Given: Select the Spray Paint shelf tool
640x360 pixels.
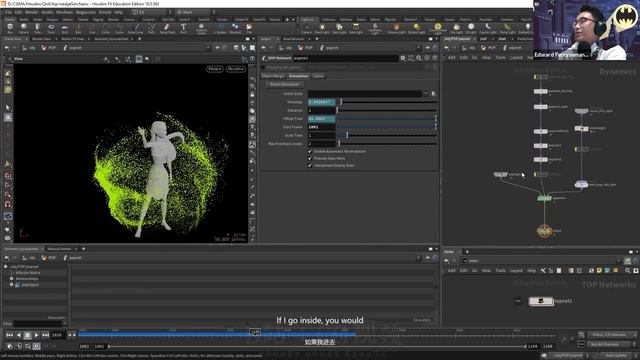Looking at the screenshot, I should tap(167, 28).
